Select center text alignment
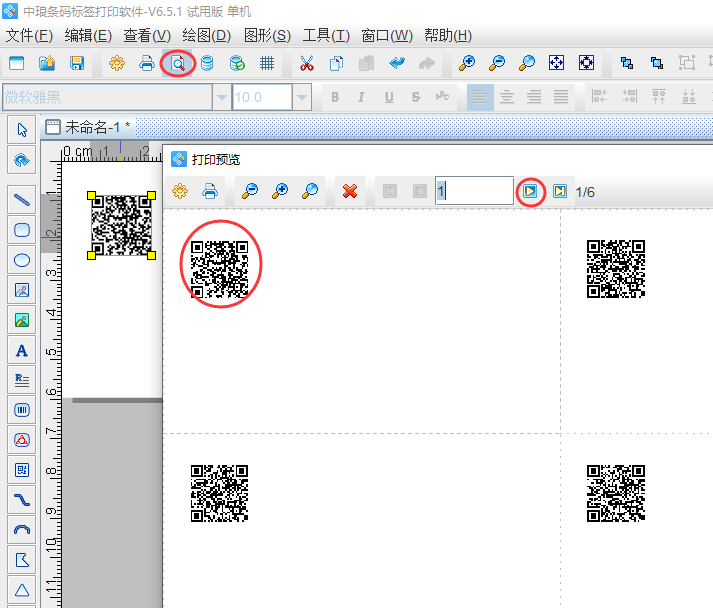713x608 pixels. [x=507, y=97]
